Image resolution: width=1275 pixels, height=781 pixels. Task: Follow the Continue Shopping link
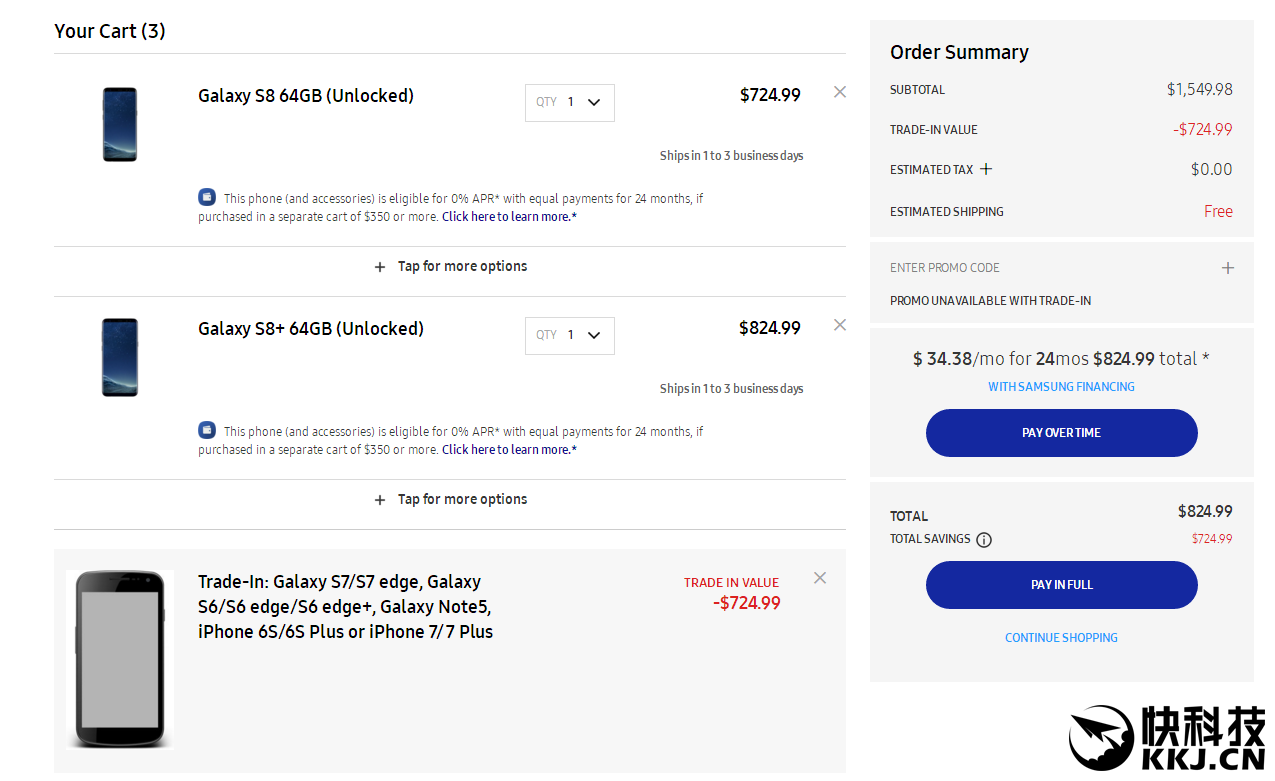tap(1061, 638)
